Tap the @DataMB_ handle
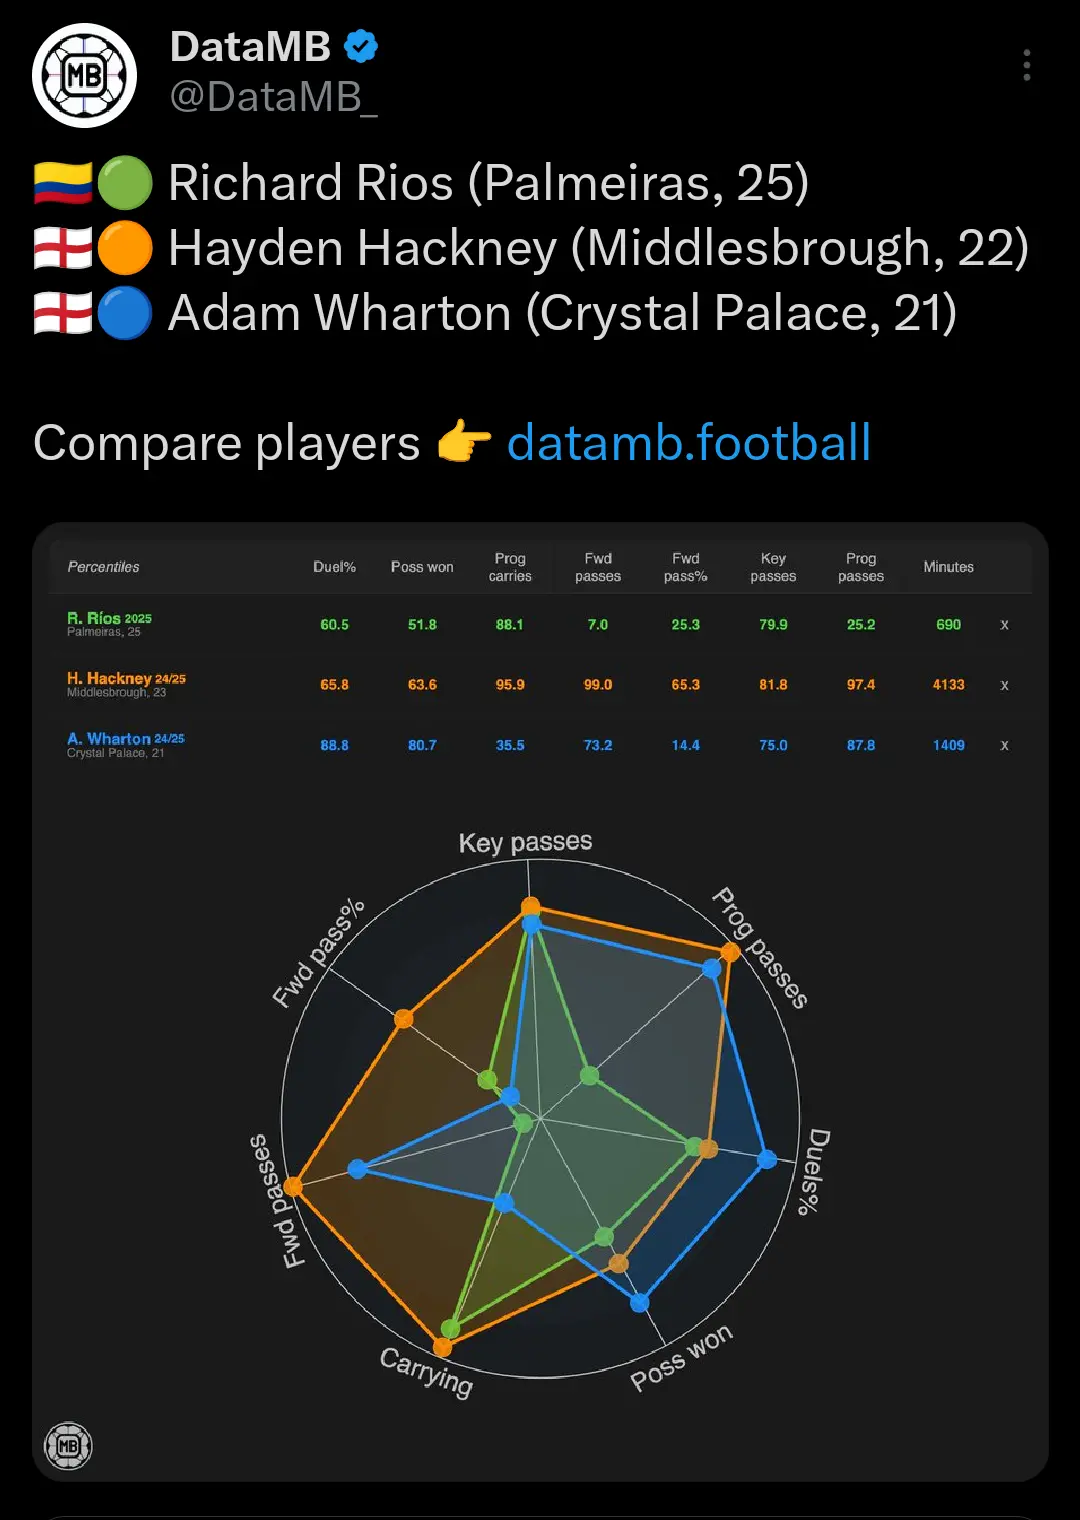Viewport: 1080px width, 1520px height. click(273, 97)
